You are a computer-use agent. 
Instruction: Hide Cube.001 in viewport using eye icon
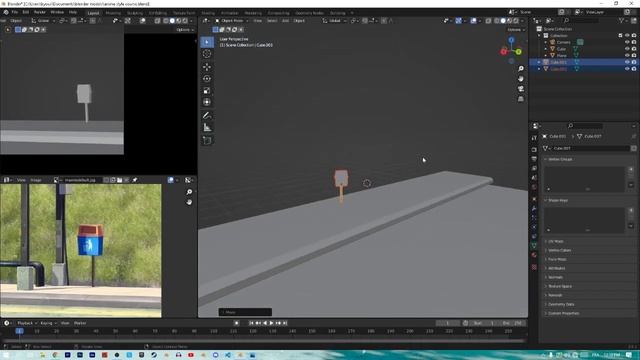pos(627,62)
